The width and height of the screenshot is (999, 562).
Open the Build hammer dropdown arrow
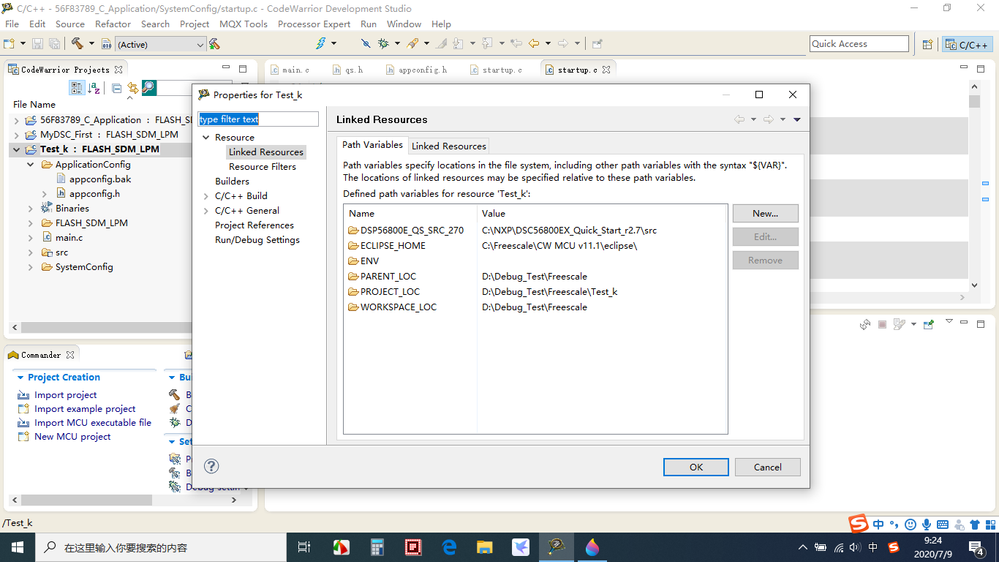[91, 43]
